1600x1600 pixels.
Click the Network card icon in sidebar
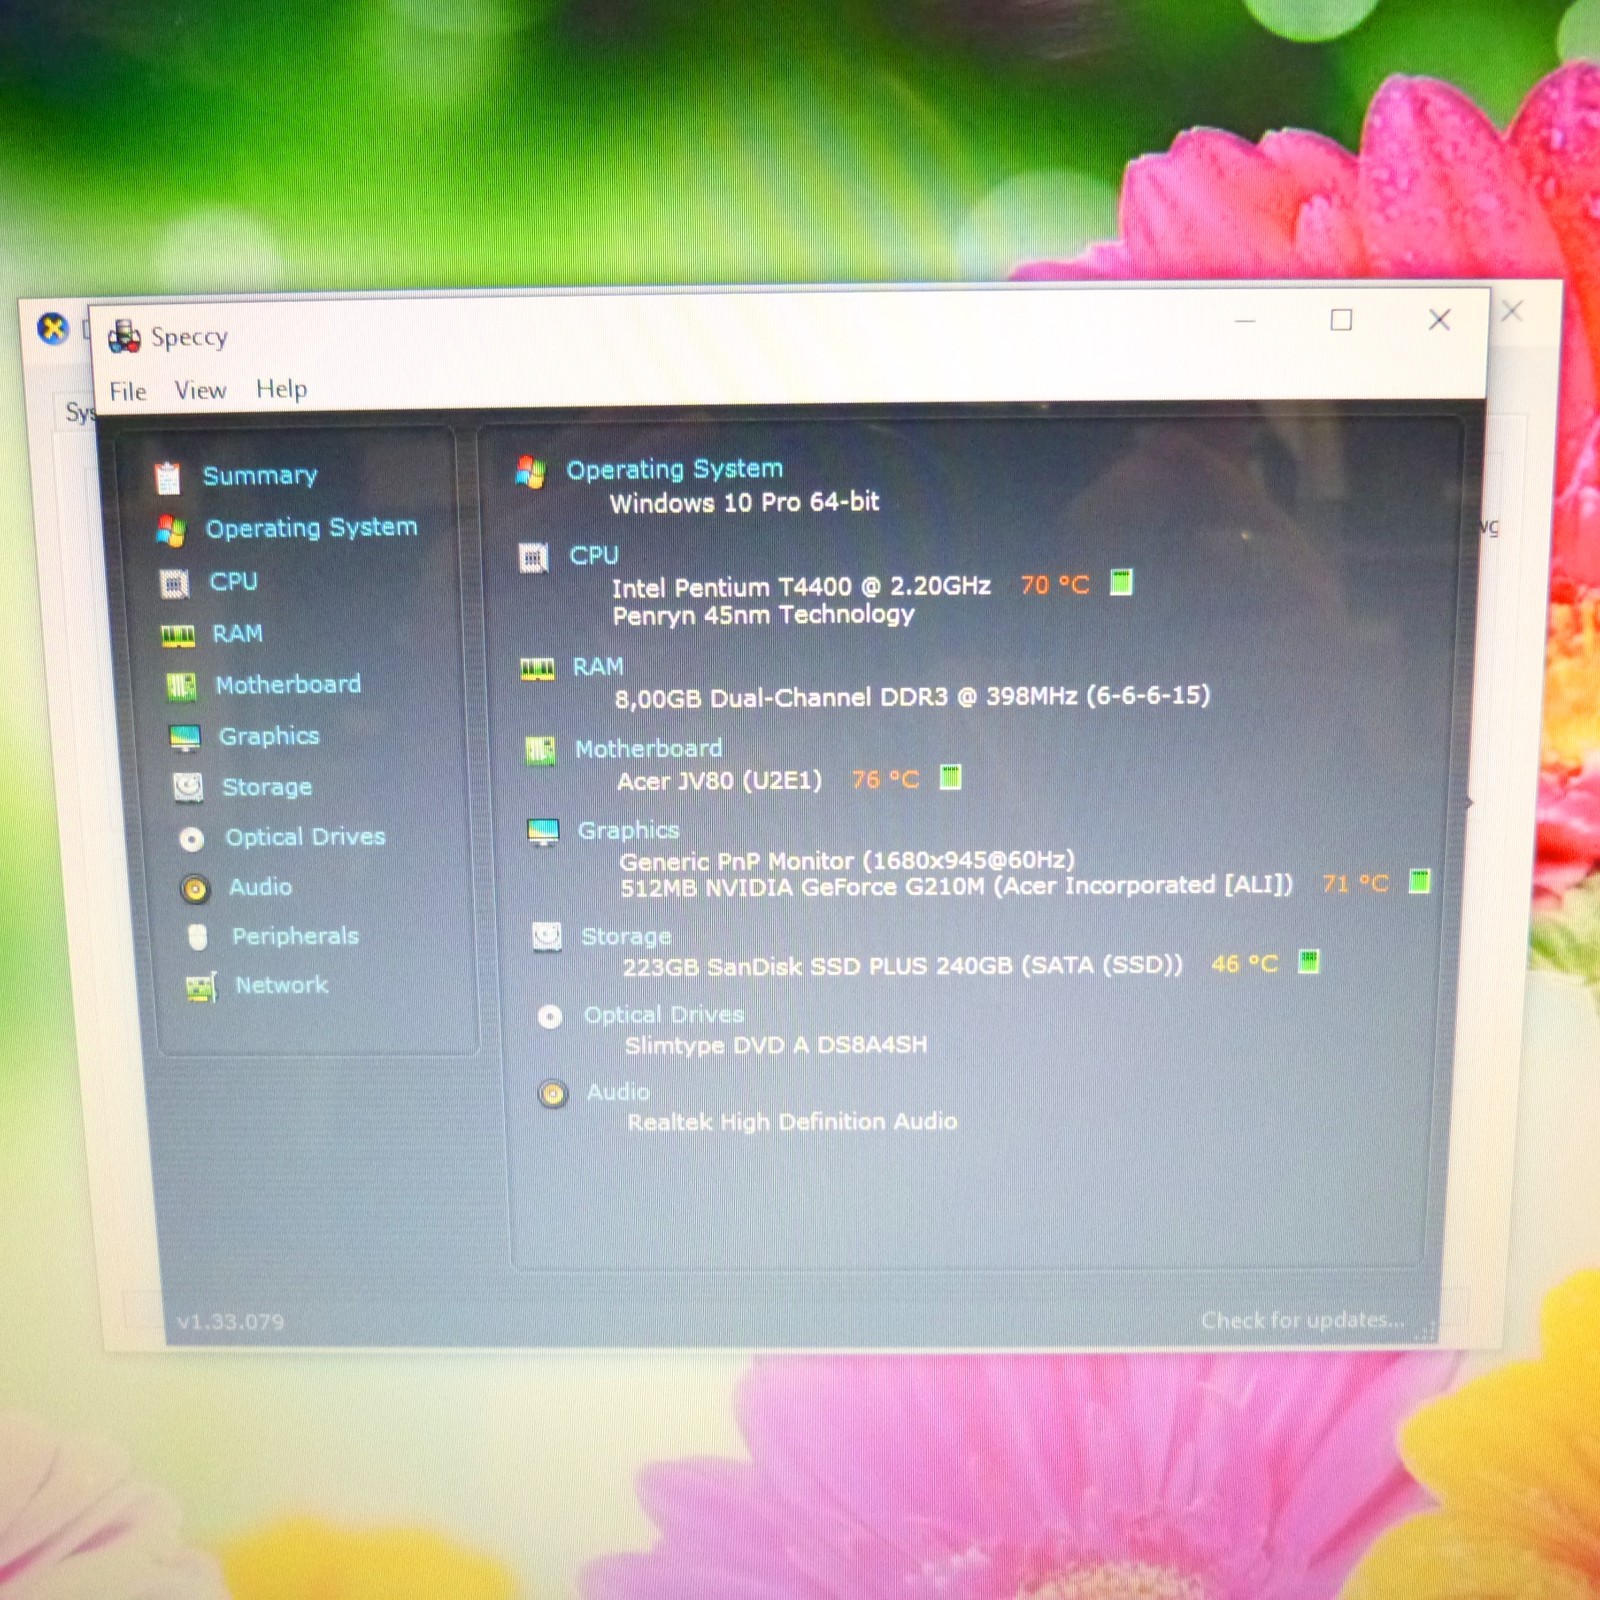(x=201, y=988)
